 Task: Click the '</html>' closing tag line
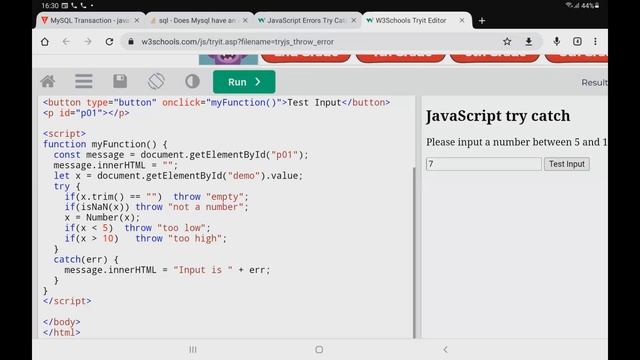coord(62,333)
